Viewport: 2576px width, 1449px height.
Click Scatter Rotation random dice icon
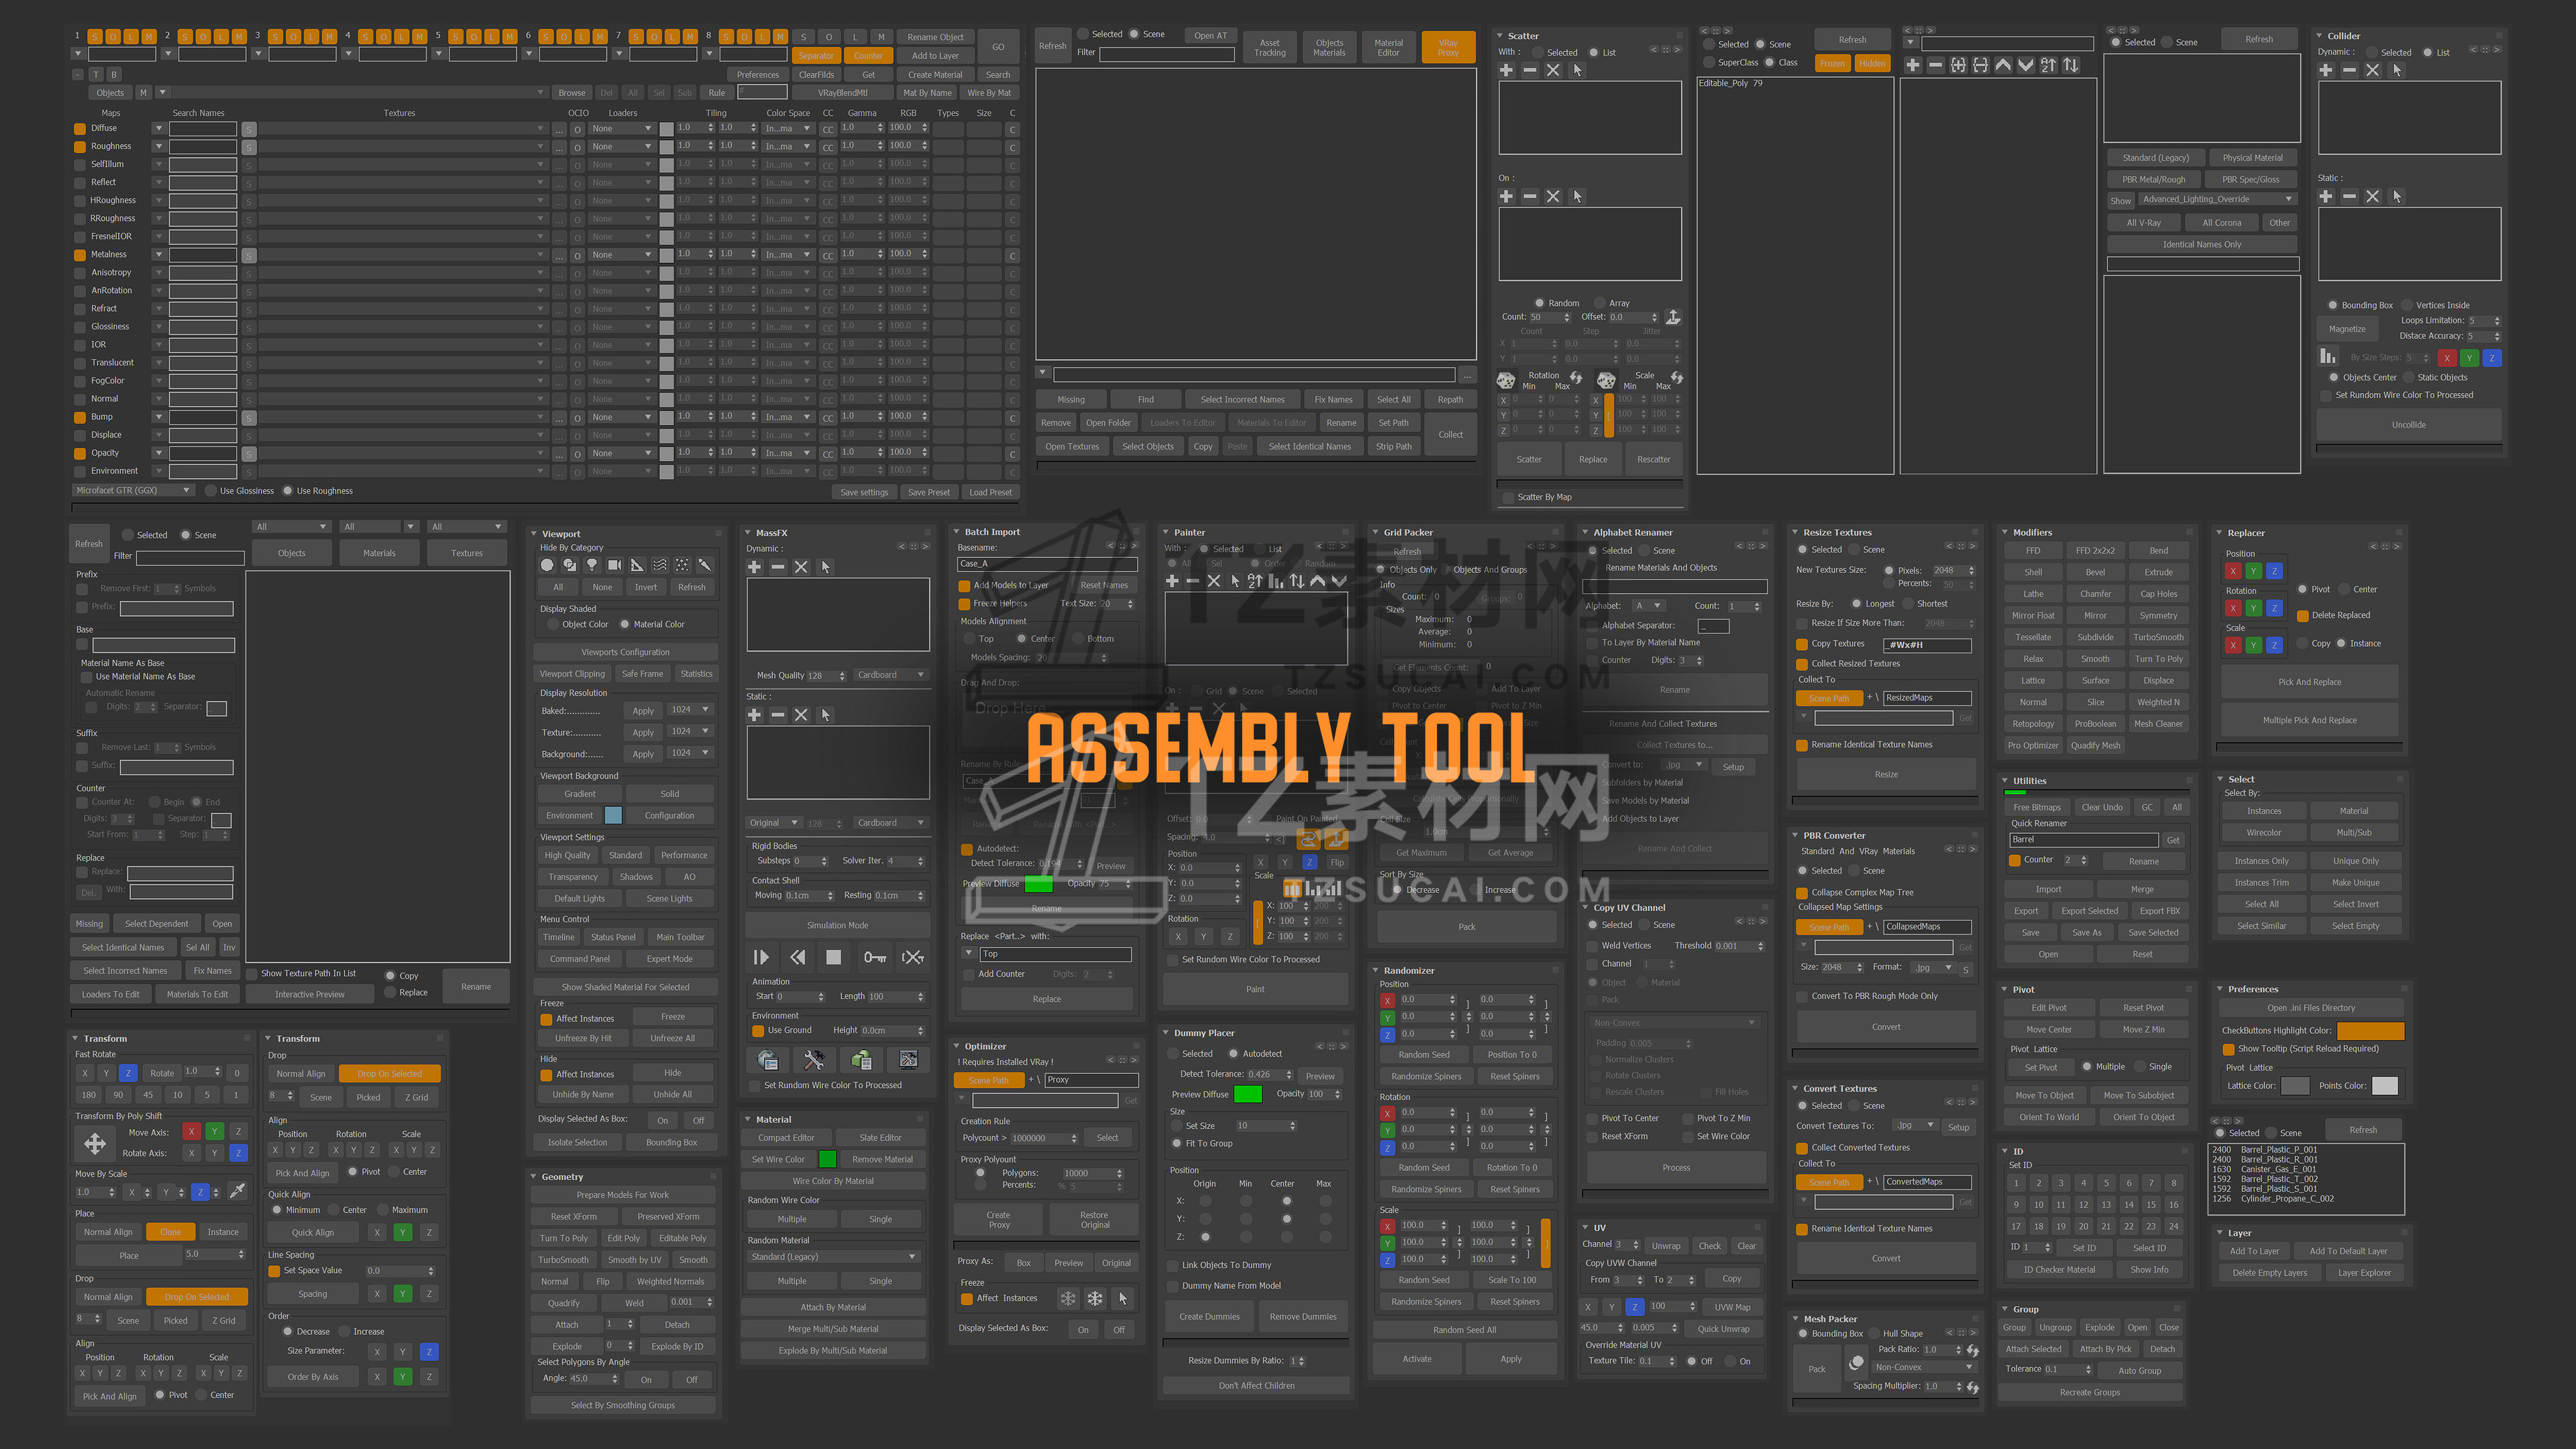pos(1506,380)
